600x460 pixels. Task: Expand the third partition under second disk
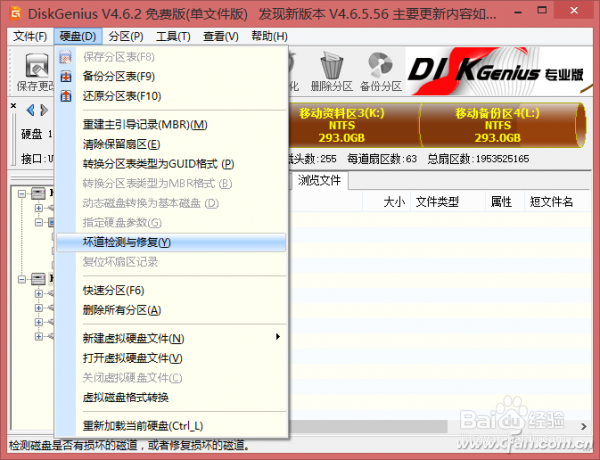tap(38, 322)
